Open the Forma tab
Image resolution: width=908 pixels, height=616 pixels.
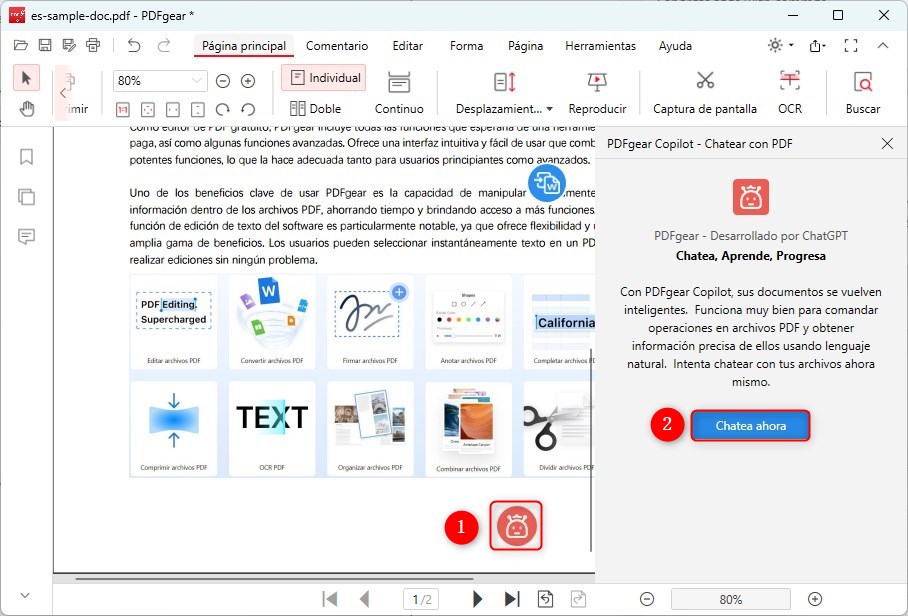pyautogui.click(x=466, y=46)
